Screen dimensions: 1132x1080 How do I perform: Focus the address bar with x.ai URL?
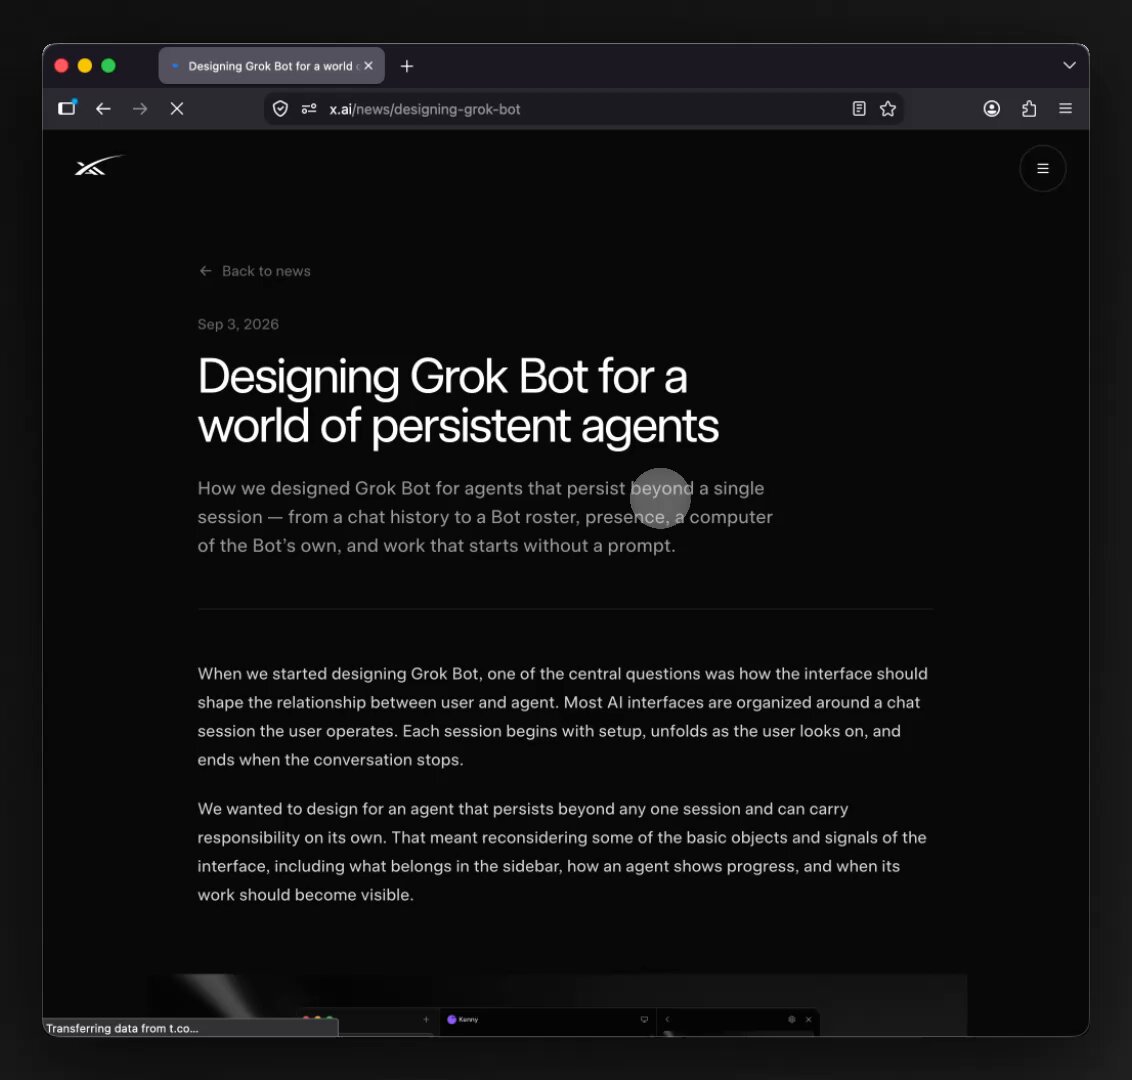585,109
